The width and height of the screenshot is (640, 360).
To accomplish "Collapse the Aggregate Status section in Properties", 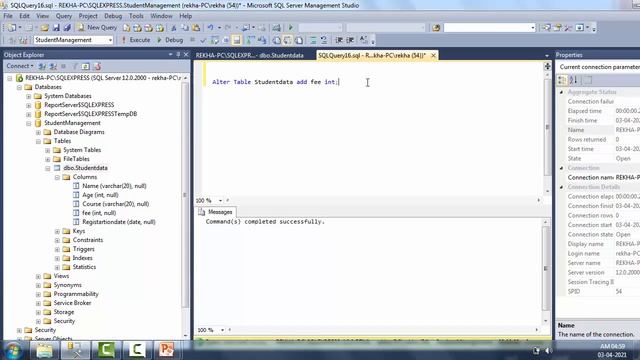I will pyautogui.click(x=562, y=92).
